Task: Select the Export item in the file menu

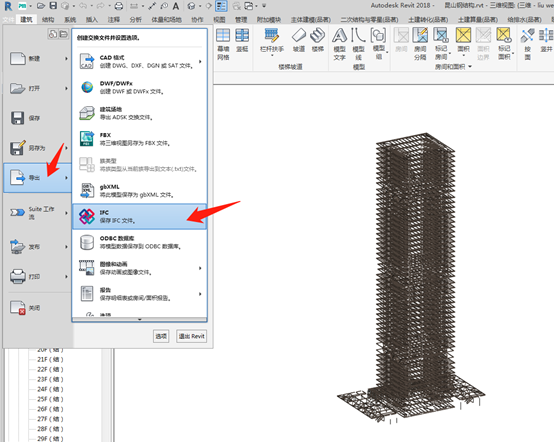Action: coord(37,178)
